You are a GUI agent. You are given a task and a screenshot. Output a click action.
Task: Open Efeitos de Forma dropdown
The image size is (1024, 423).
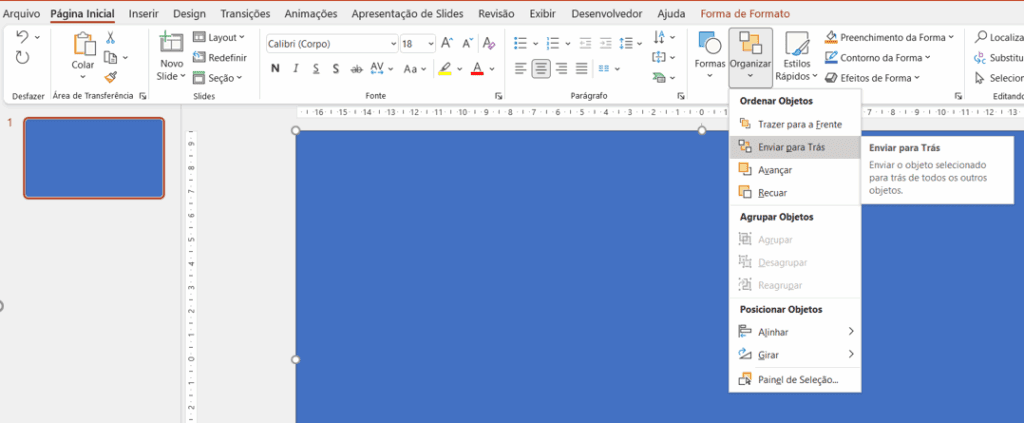[872, 78]
